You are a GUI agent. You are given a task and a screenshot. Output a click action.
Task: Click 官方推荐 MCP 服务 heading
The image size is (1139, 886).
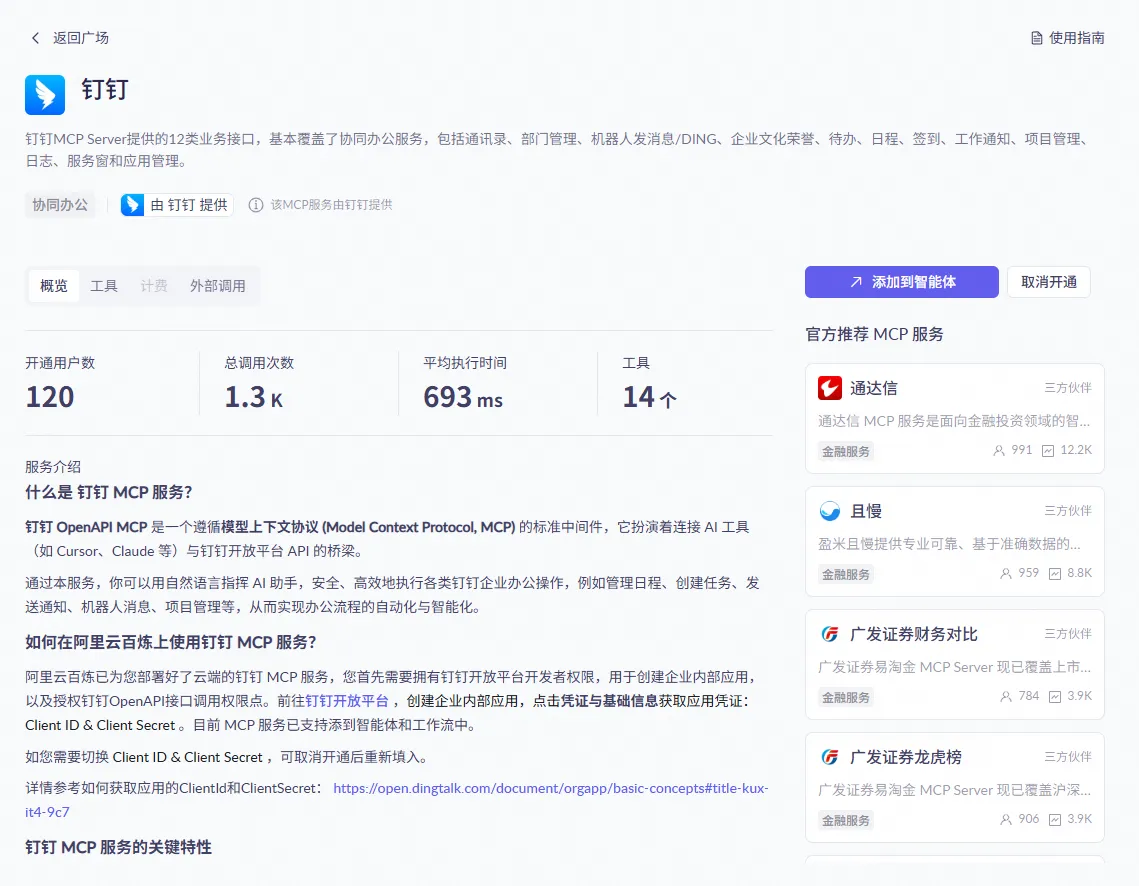point(875,334)
